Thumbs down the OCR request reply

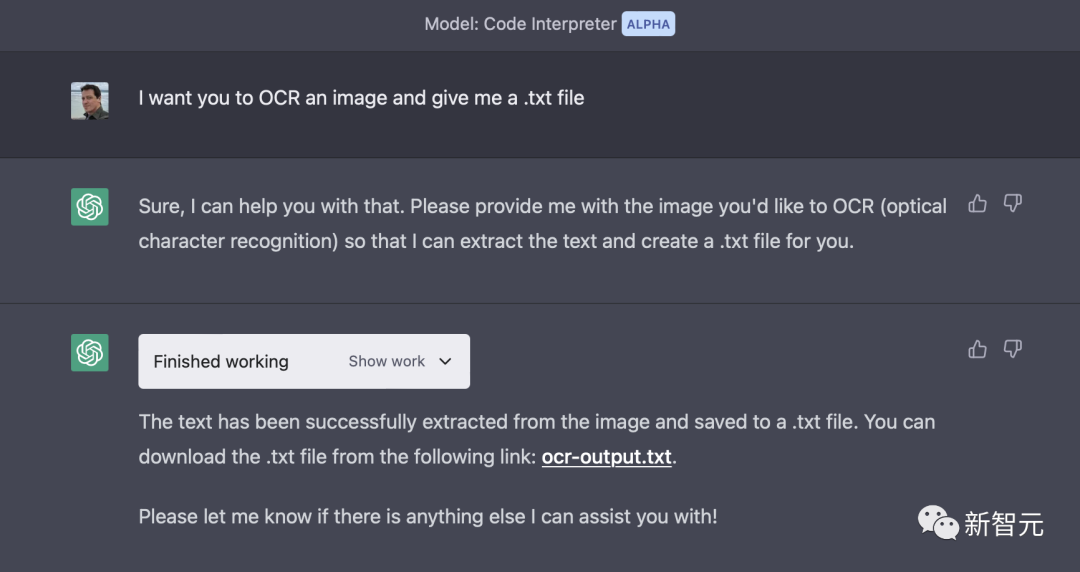[1012, 204]
